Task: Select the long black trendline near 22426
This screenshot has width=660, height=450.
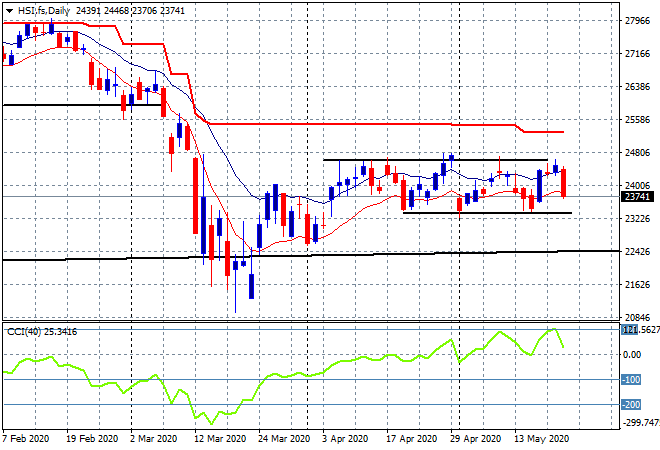Action: click(x=311, y=255)
